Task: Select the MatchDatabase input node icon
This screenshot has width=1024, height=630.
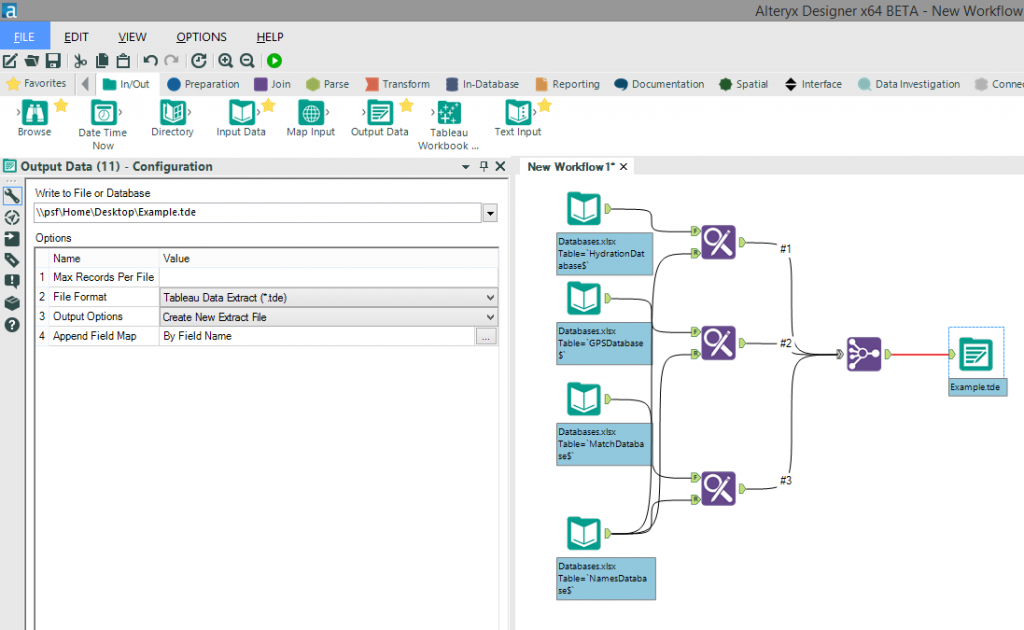Action: coord(583,399)
